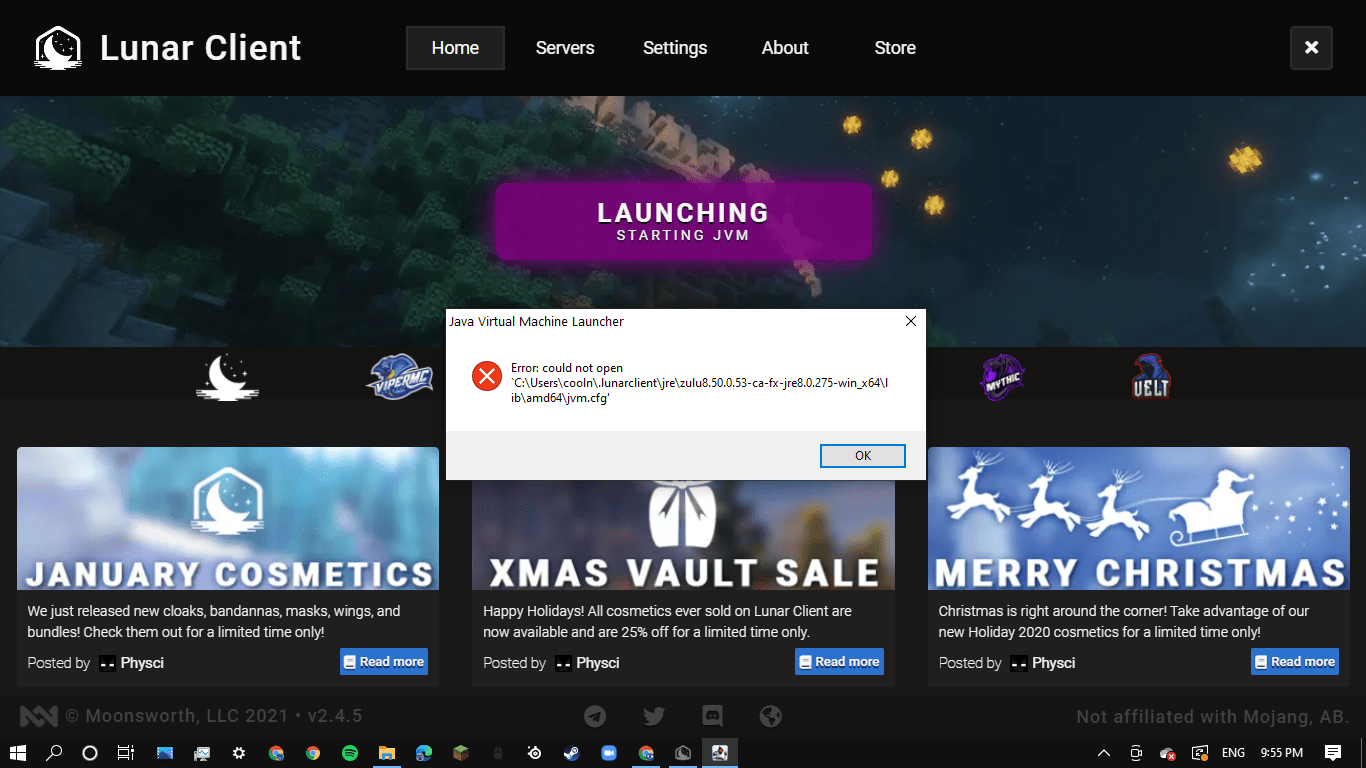This screenshot has width=1366, height=768.
Task: Switch to the About tab
Action: click(785, 48)
